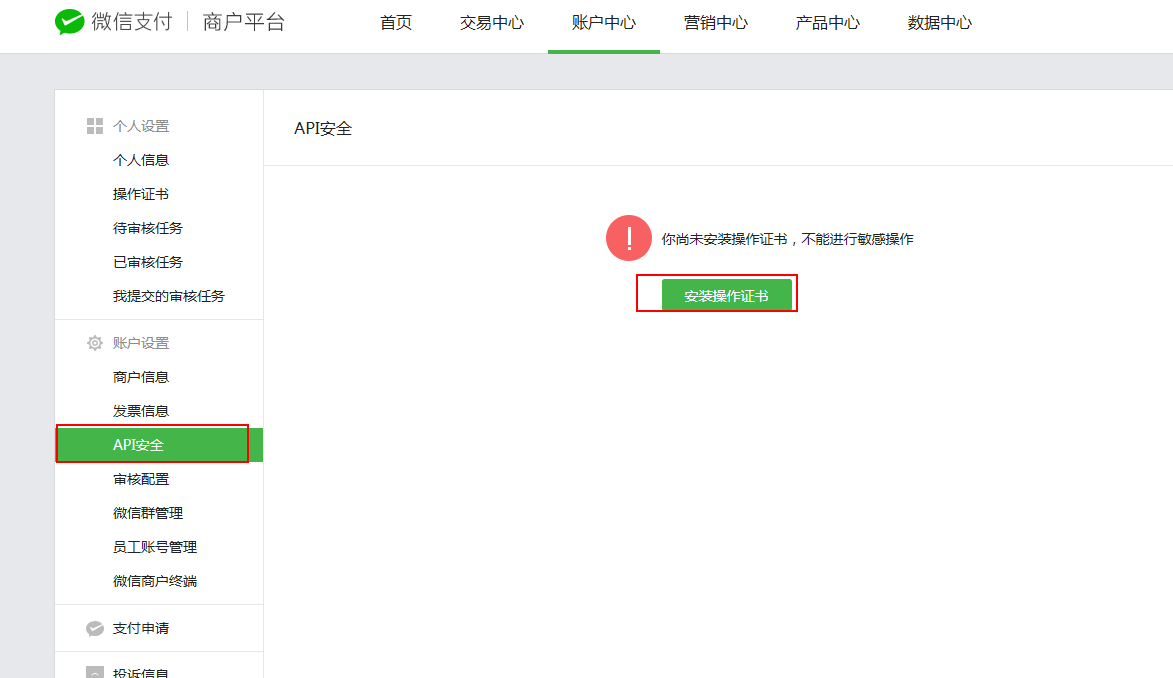Click the red exclamation warning icon
Screen dimensions: 1173x678
click(x=629, y=238)
